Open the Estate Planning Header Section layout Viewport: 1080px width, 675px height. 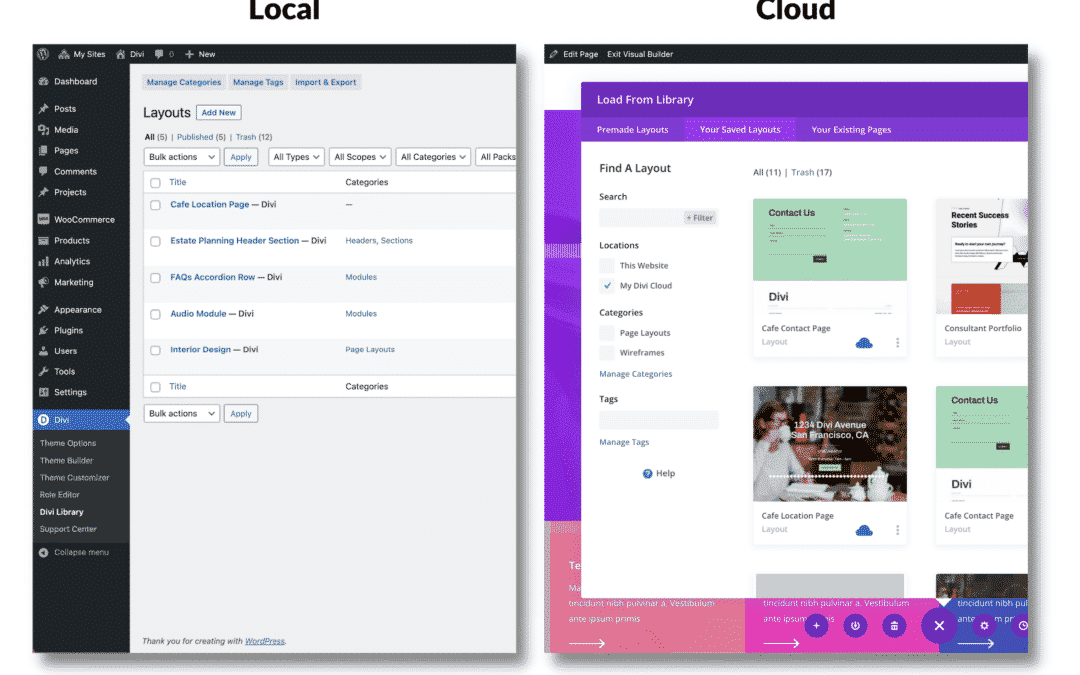(234, 240)
